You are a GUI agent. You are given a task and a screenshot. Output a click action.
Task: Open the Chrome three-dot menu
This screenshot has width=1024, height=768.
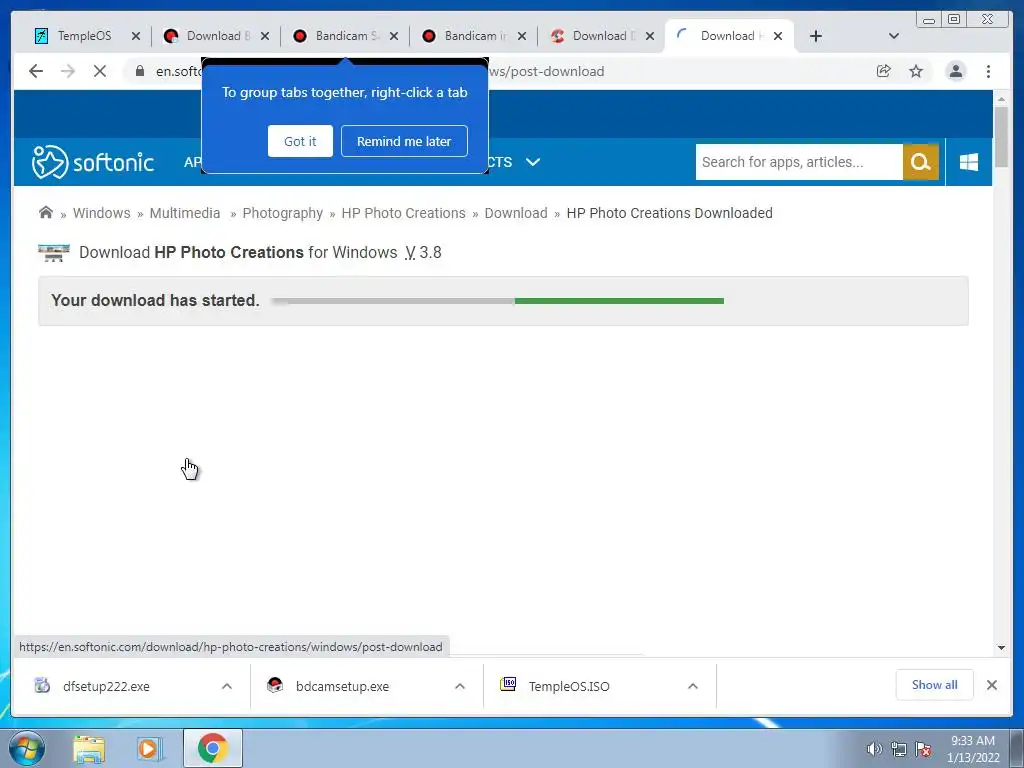point(989,71)
